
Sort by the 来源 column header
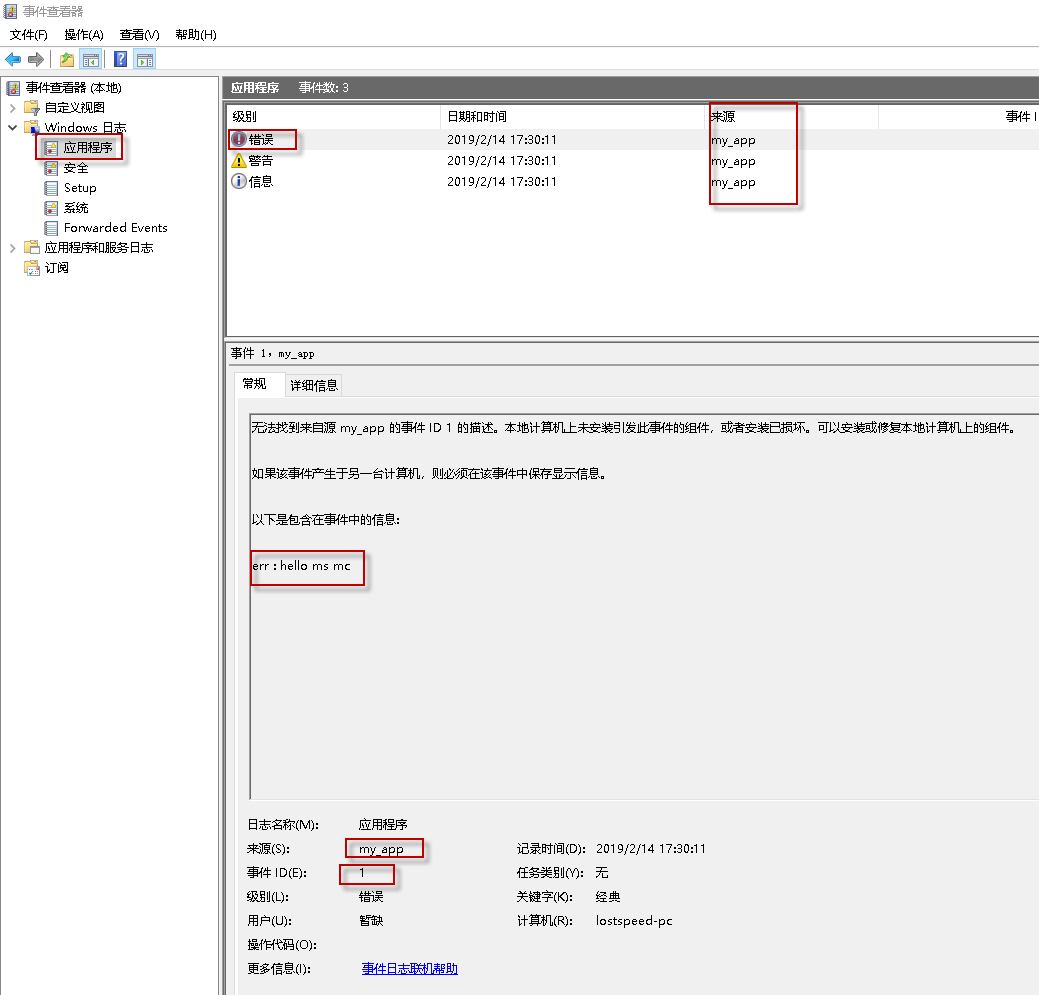793,117
